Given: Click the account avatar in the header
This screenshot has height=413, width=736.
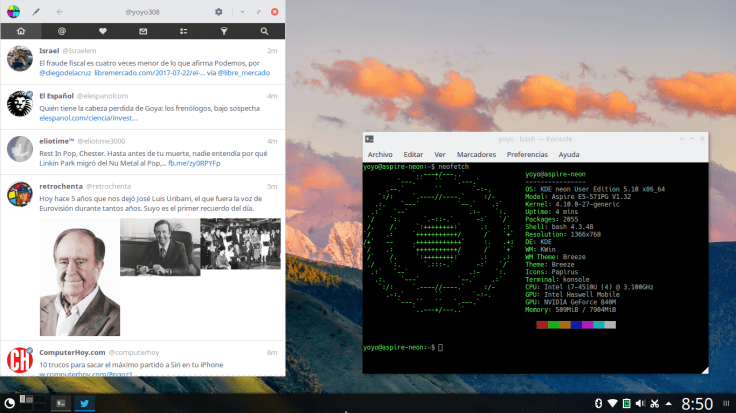Looking at the screenshot, I should point(12,11).
